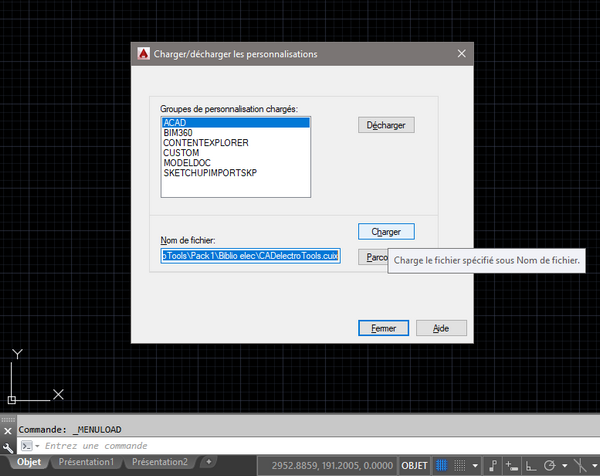Select ACAD in the loaded groups list
The image size is (600, 476).
coord(236,122)
